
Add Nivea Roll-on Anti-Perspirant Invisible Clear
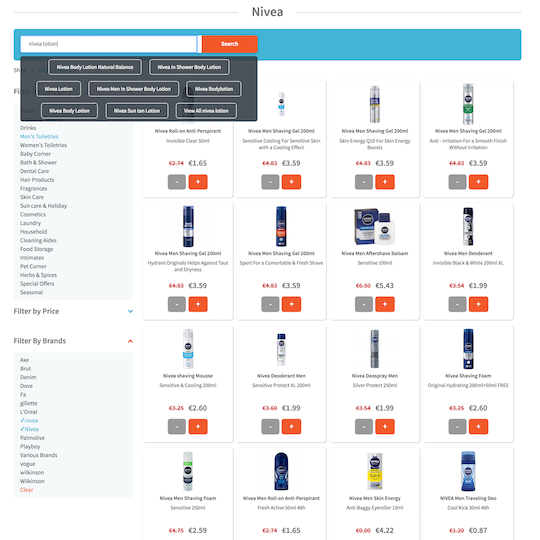tap(198, 182)
